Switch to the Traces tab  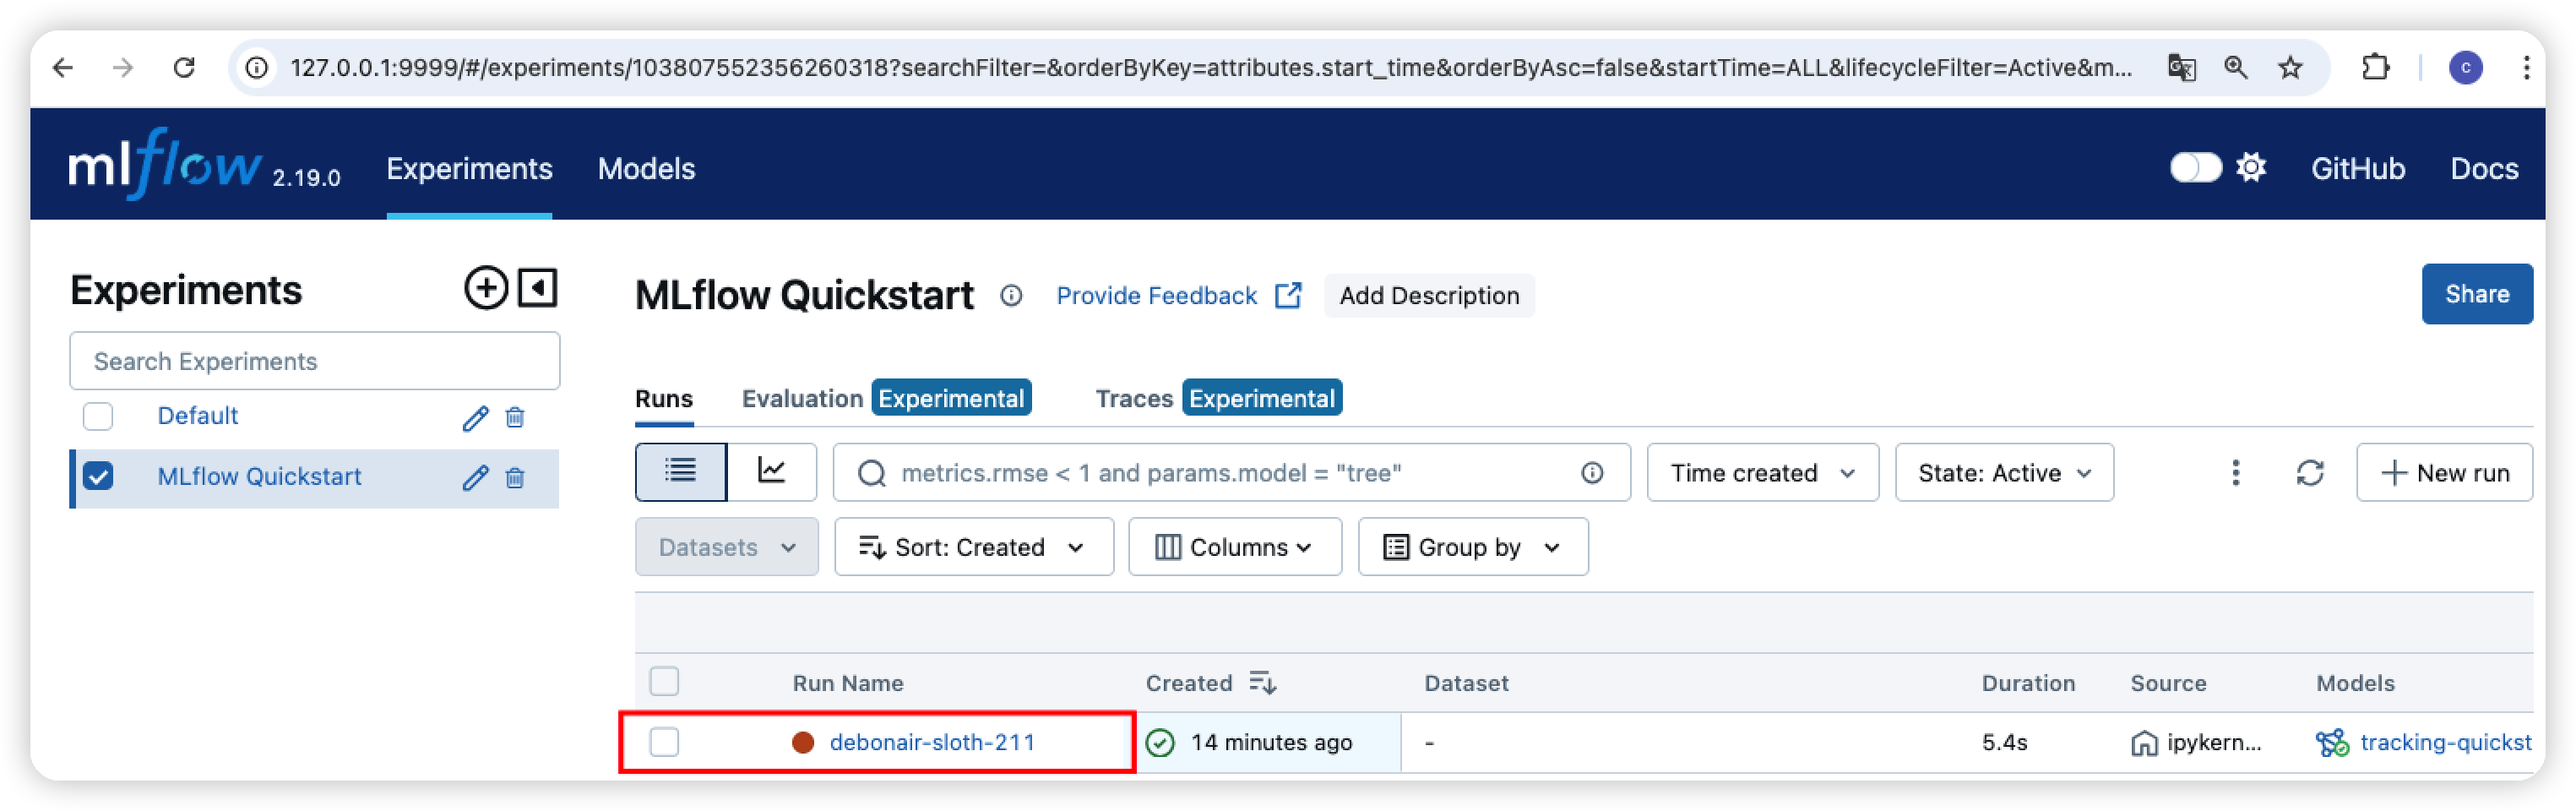1133,399
